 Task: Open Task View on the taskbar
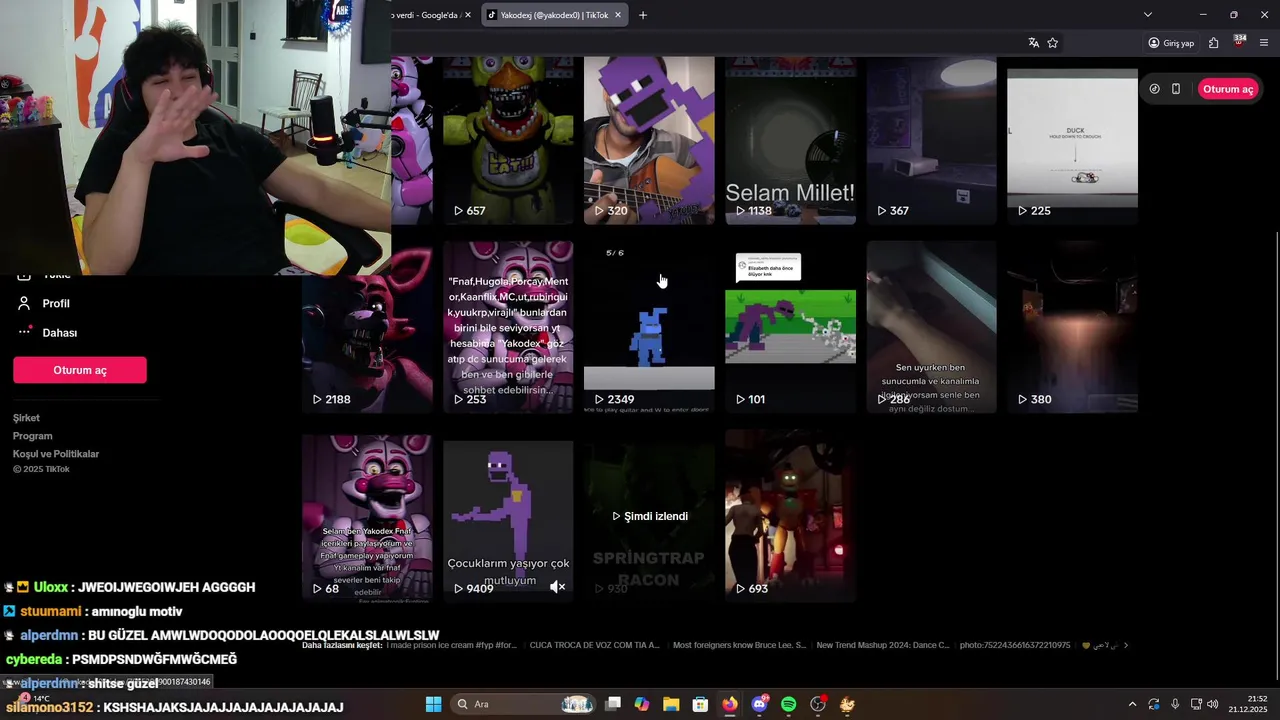(613, 704)
